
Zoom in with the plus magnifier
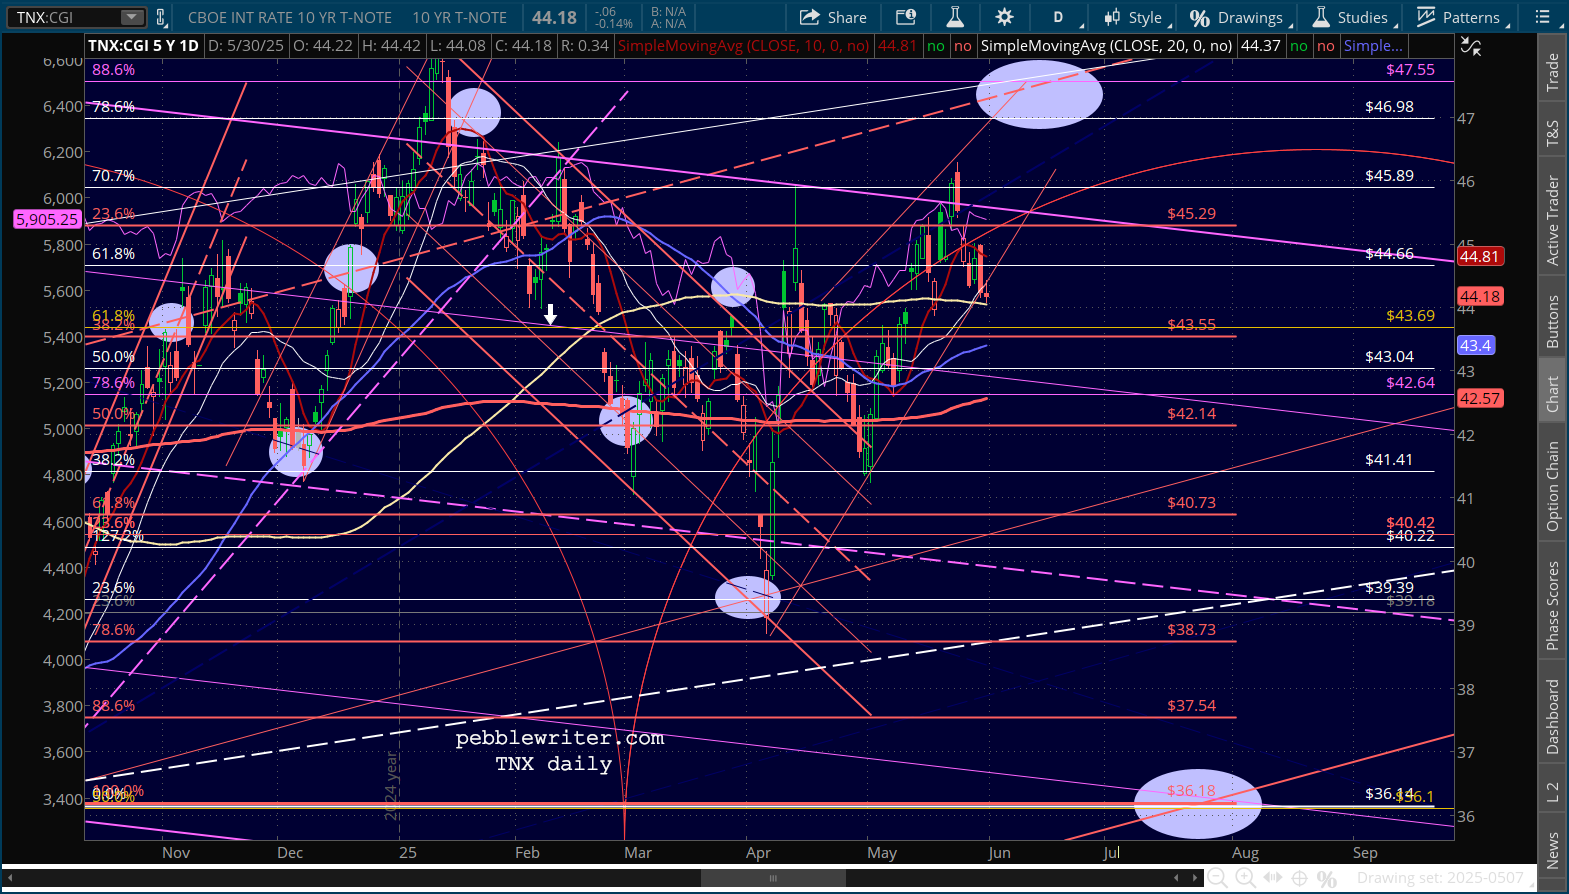click(1245, 878)
